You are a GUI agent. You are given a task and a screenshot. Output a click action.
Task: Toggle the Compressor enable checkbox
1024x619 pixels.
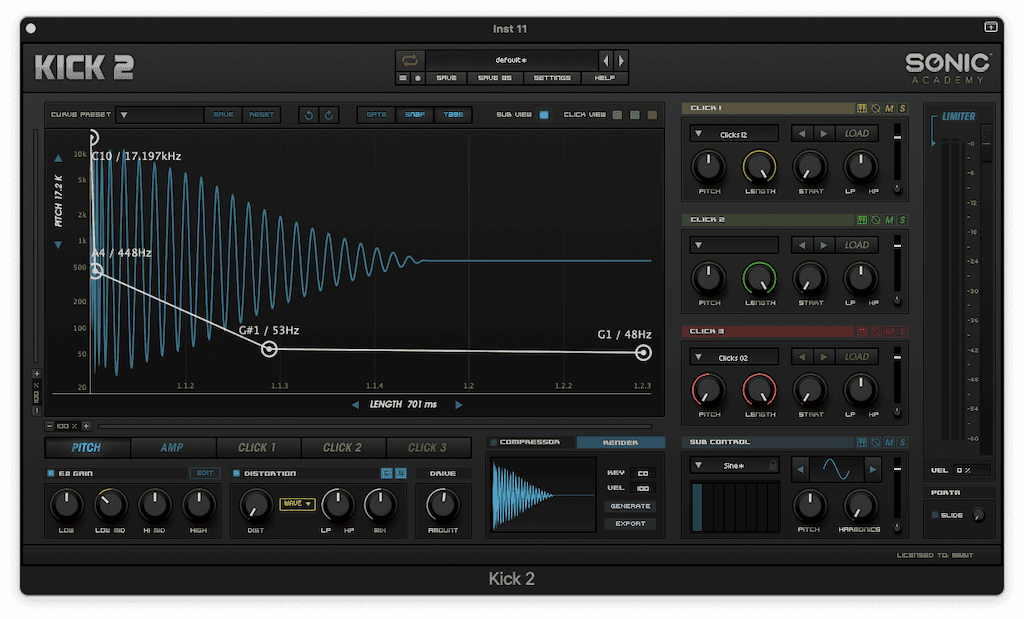[x=494, y=442]
